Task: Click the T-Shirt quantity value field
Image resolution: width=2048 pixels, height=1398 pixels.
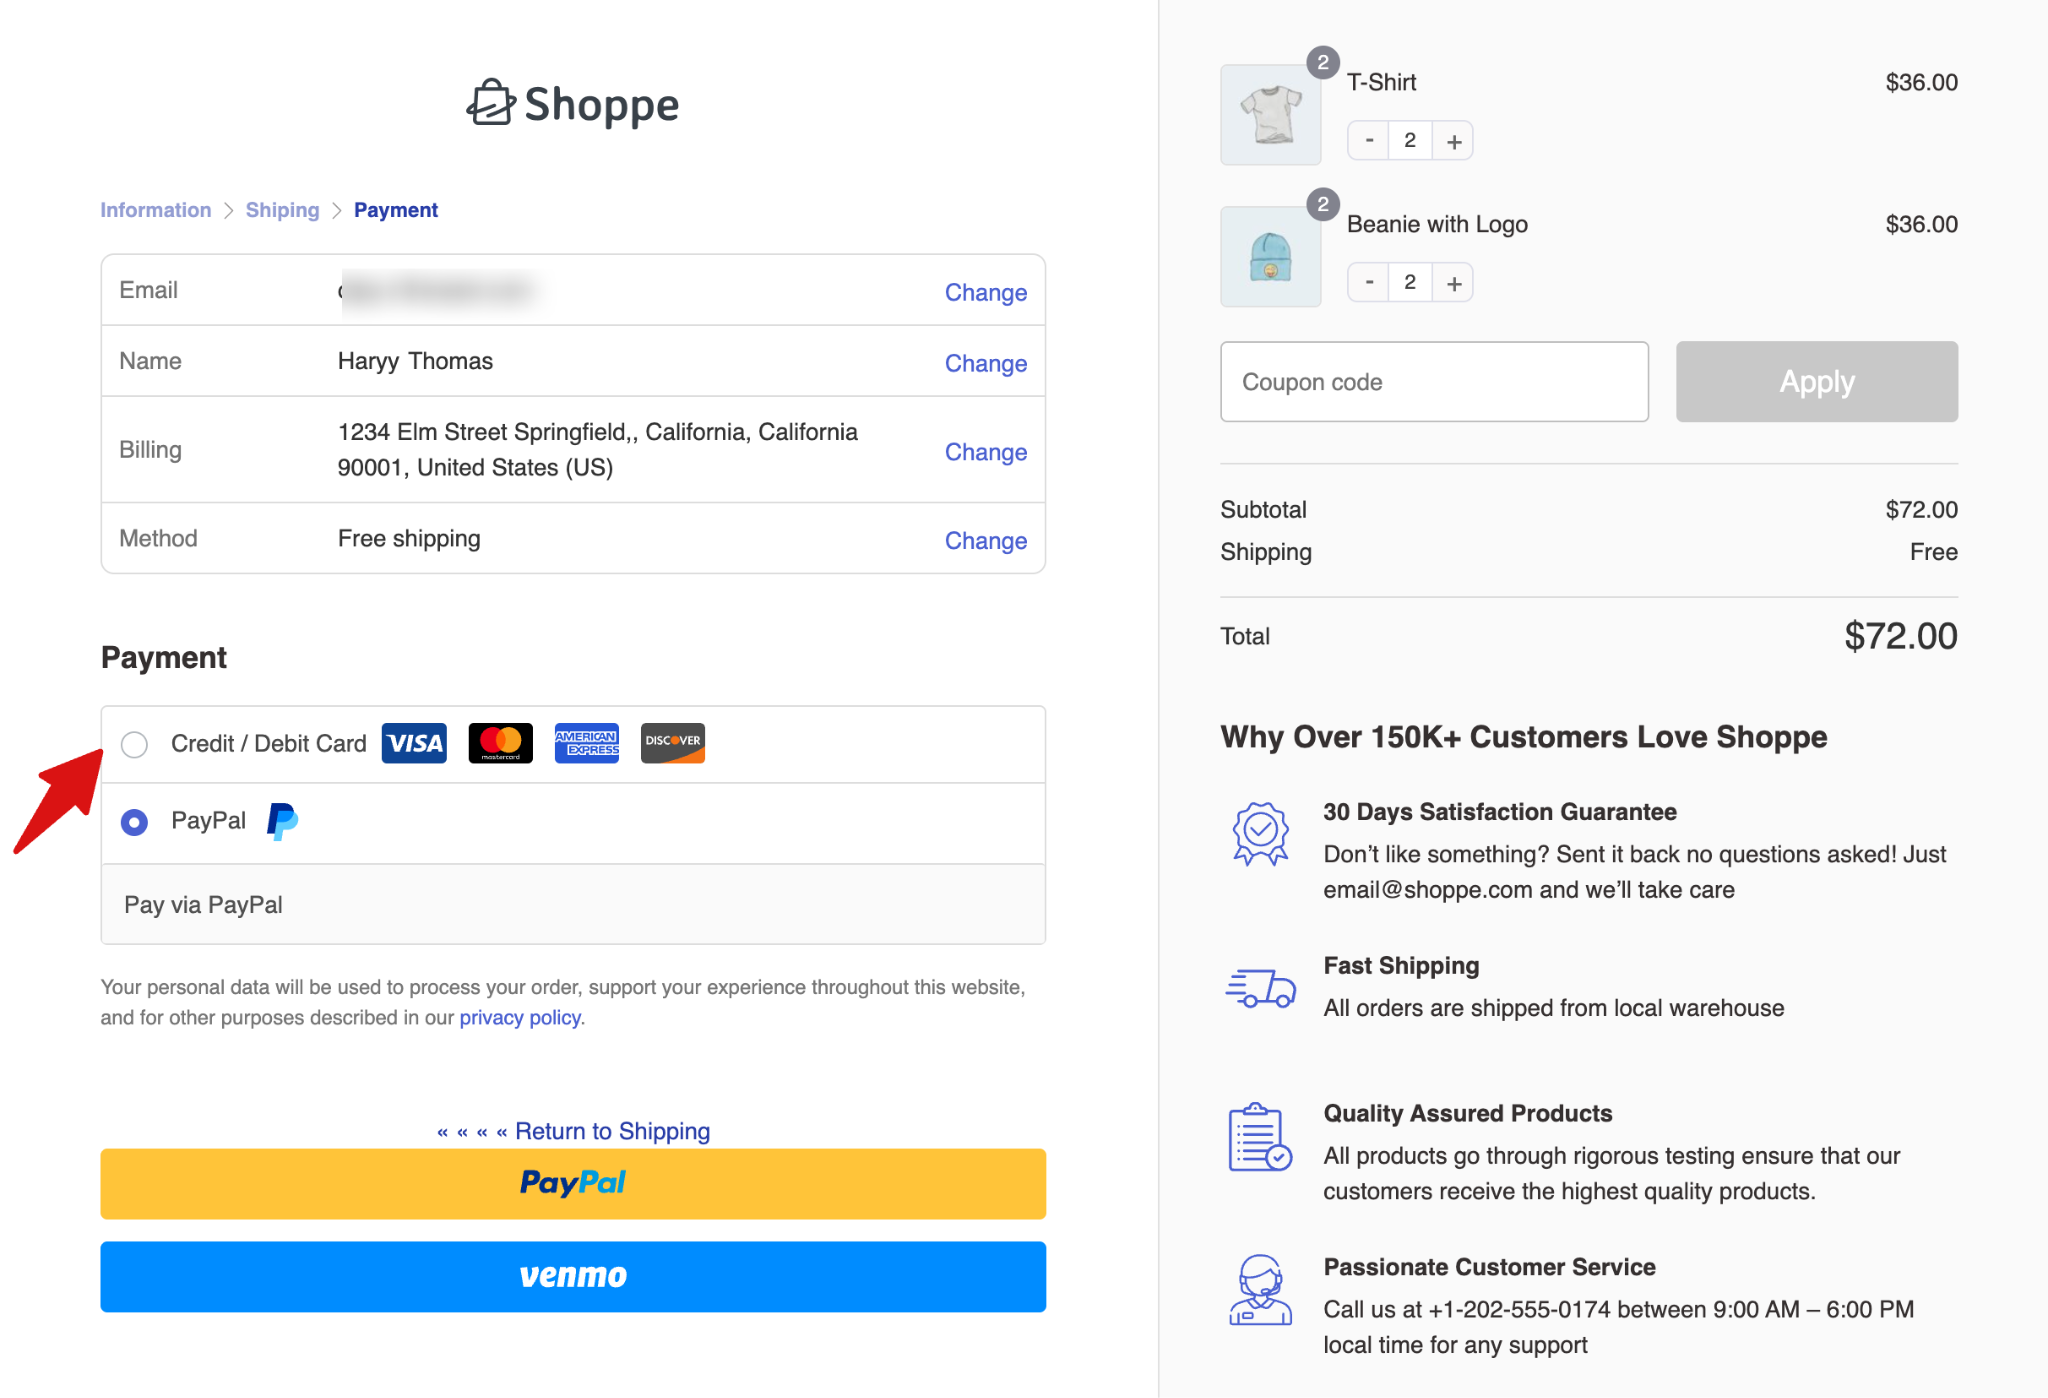Action: click(1410, 141)
